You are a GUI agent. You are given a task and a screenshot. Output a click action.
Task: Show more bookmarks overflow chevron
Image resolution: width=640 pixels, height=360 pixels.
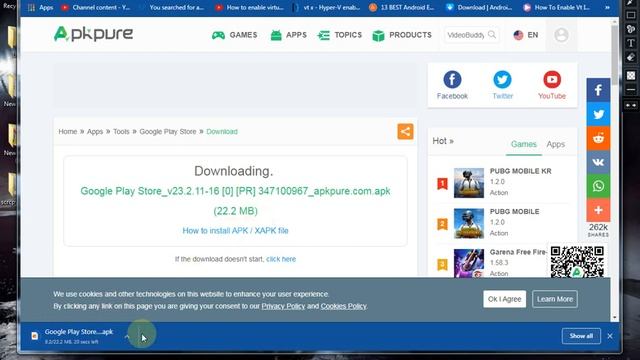tap(607, 7)
